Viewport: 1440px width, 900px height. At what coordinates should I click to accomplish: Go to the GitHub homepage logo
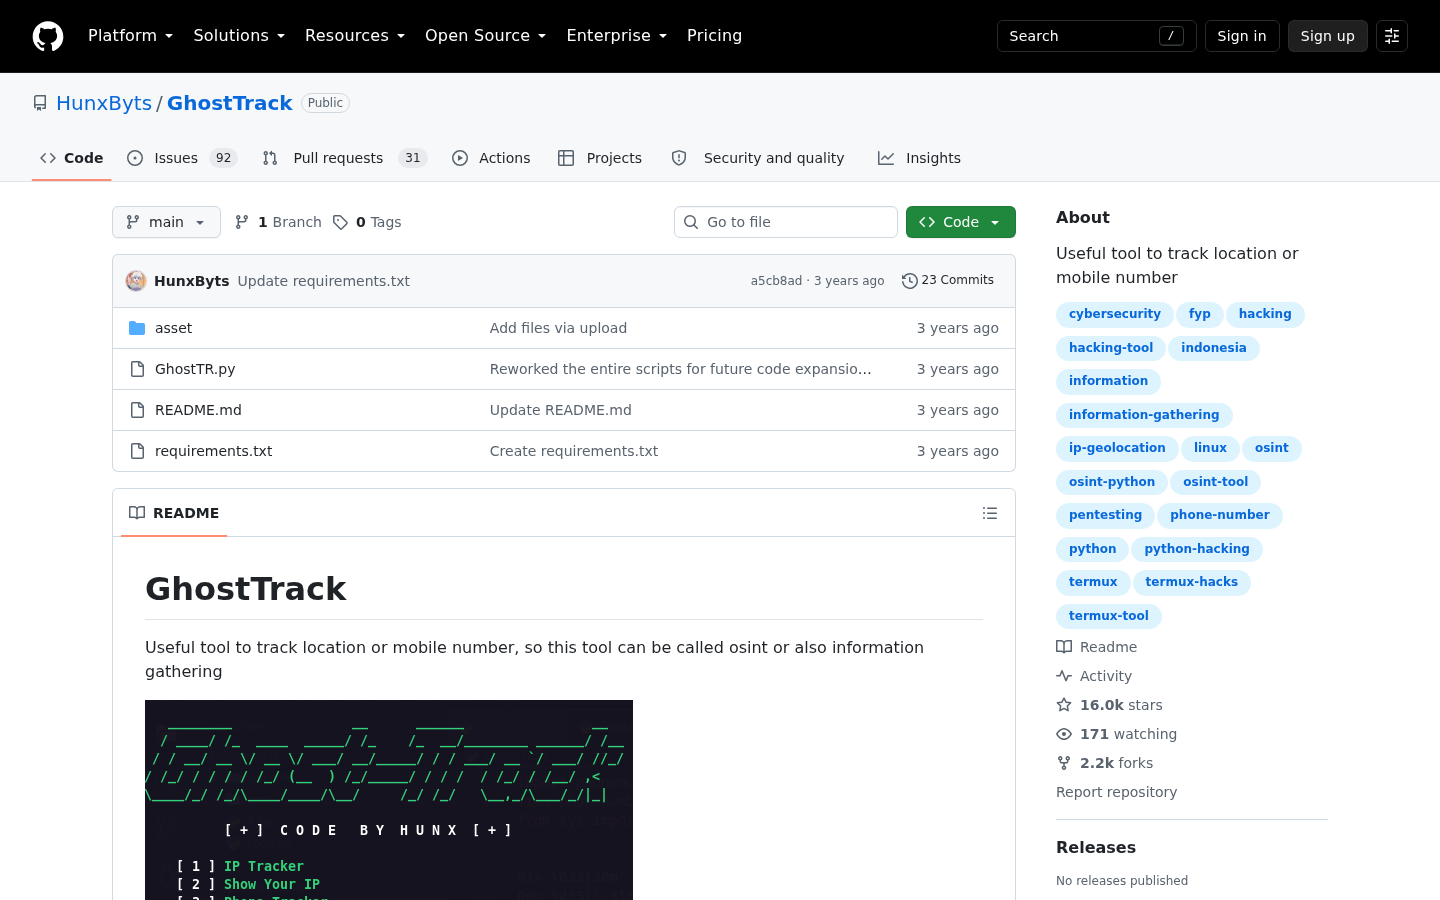(x=48, y=36)
